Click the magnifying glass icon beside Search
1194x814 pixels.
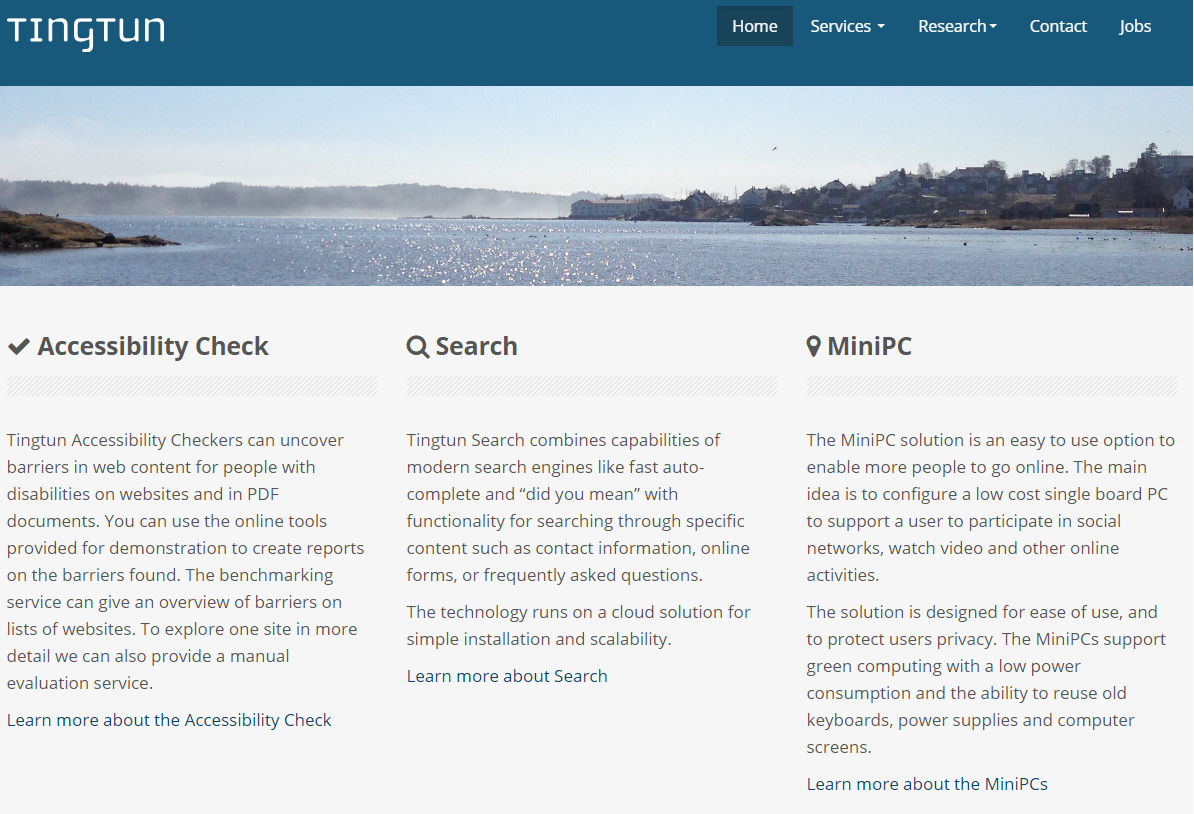(418, 347)
